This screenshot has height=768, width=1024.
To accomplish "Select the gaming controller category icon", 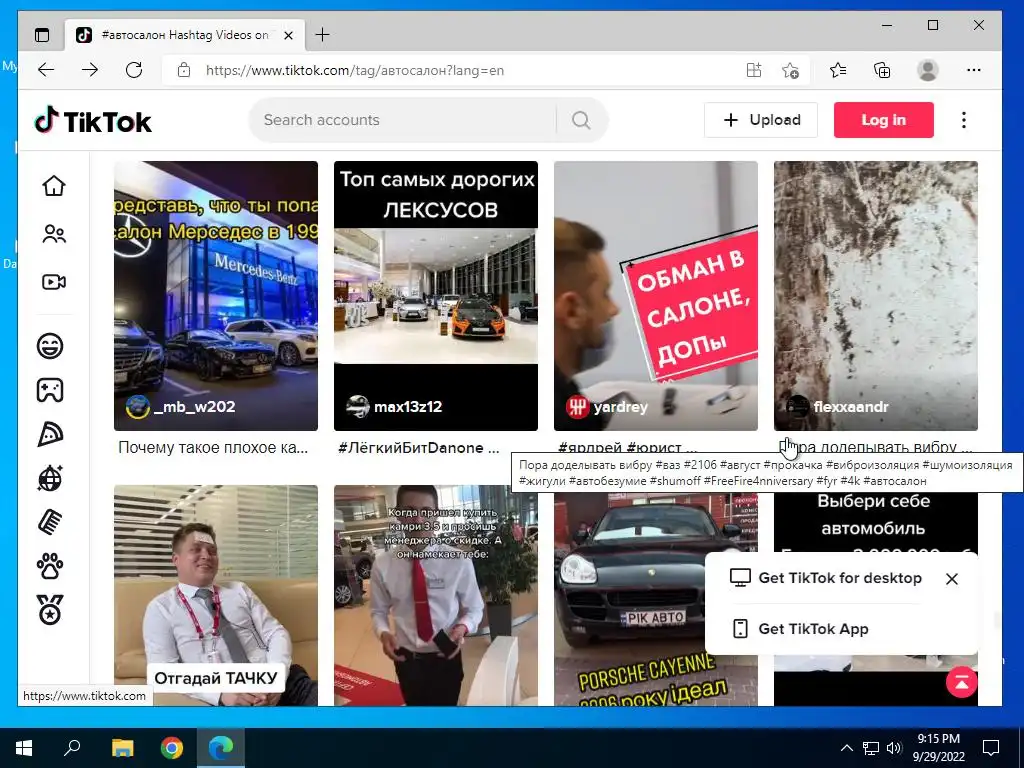I will click(50, 390).
